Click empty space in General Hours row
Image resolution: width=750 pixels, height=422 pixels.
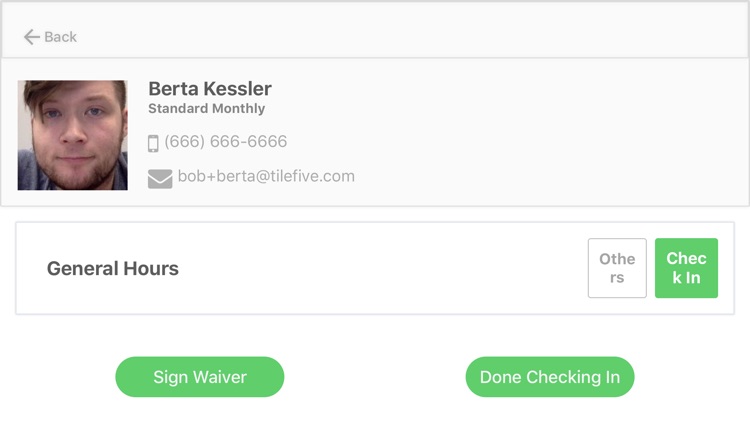click(380, 268)
